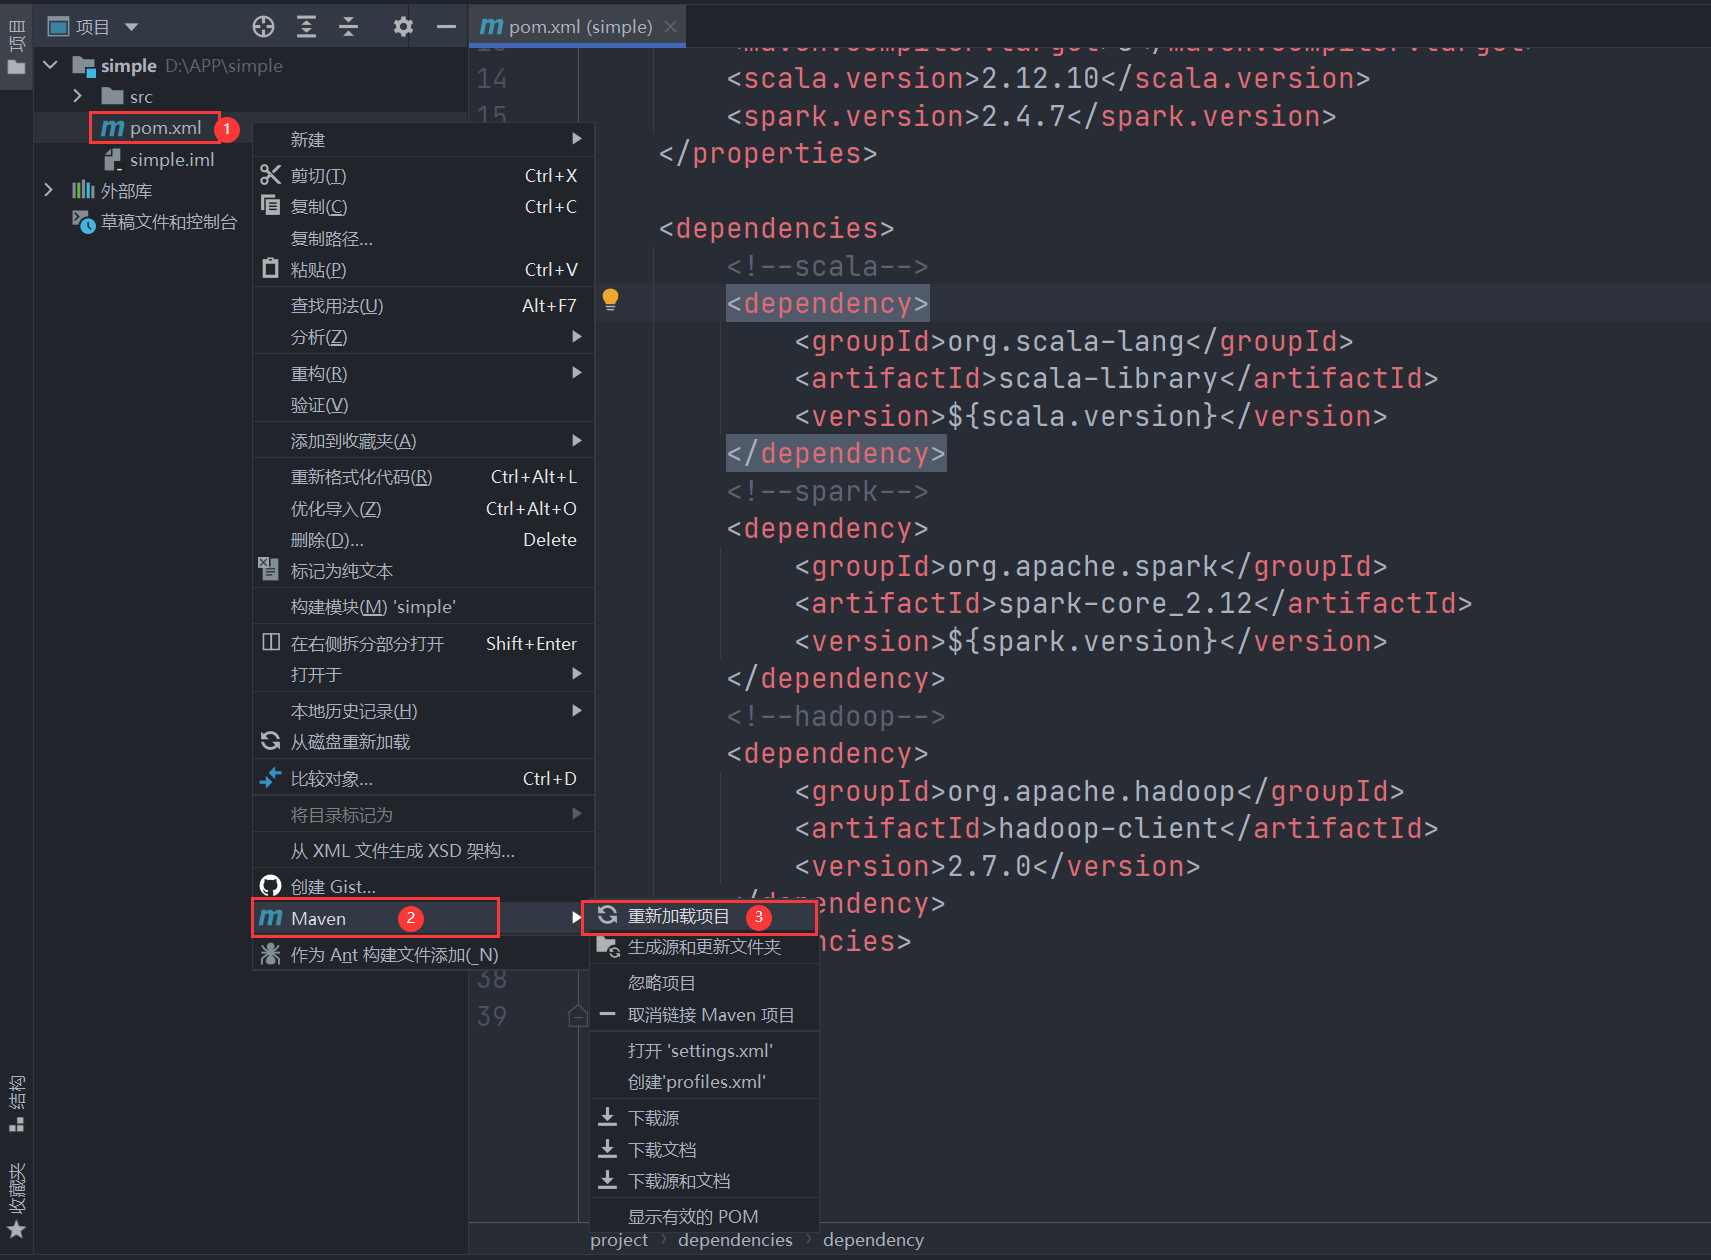This screenshot has height=1260, width=1711.
Task: Click the expand all icon in project panel
Action: pyautogui.click(x=307, y=27)
